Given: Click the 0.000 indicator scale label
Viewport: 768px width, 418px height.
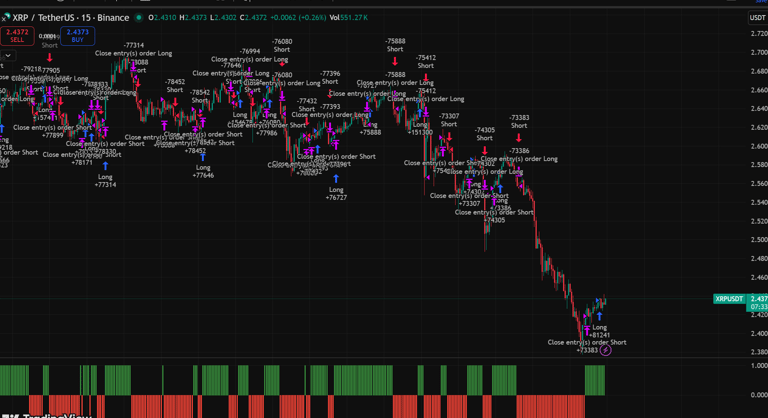Looking at the screenshot, I should tap(759, 394).
